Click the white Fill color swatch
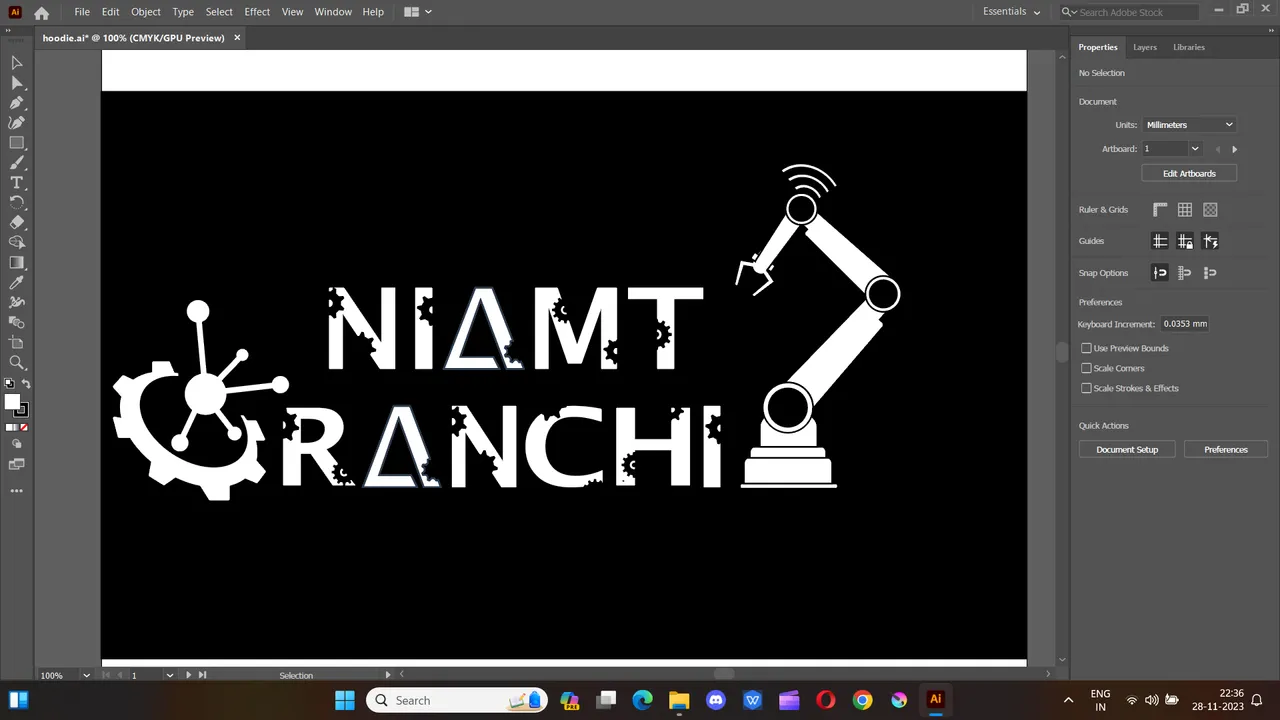 [12, 401]
